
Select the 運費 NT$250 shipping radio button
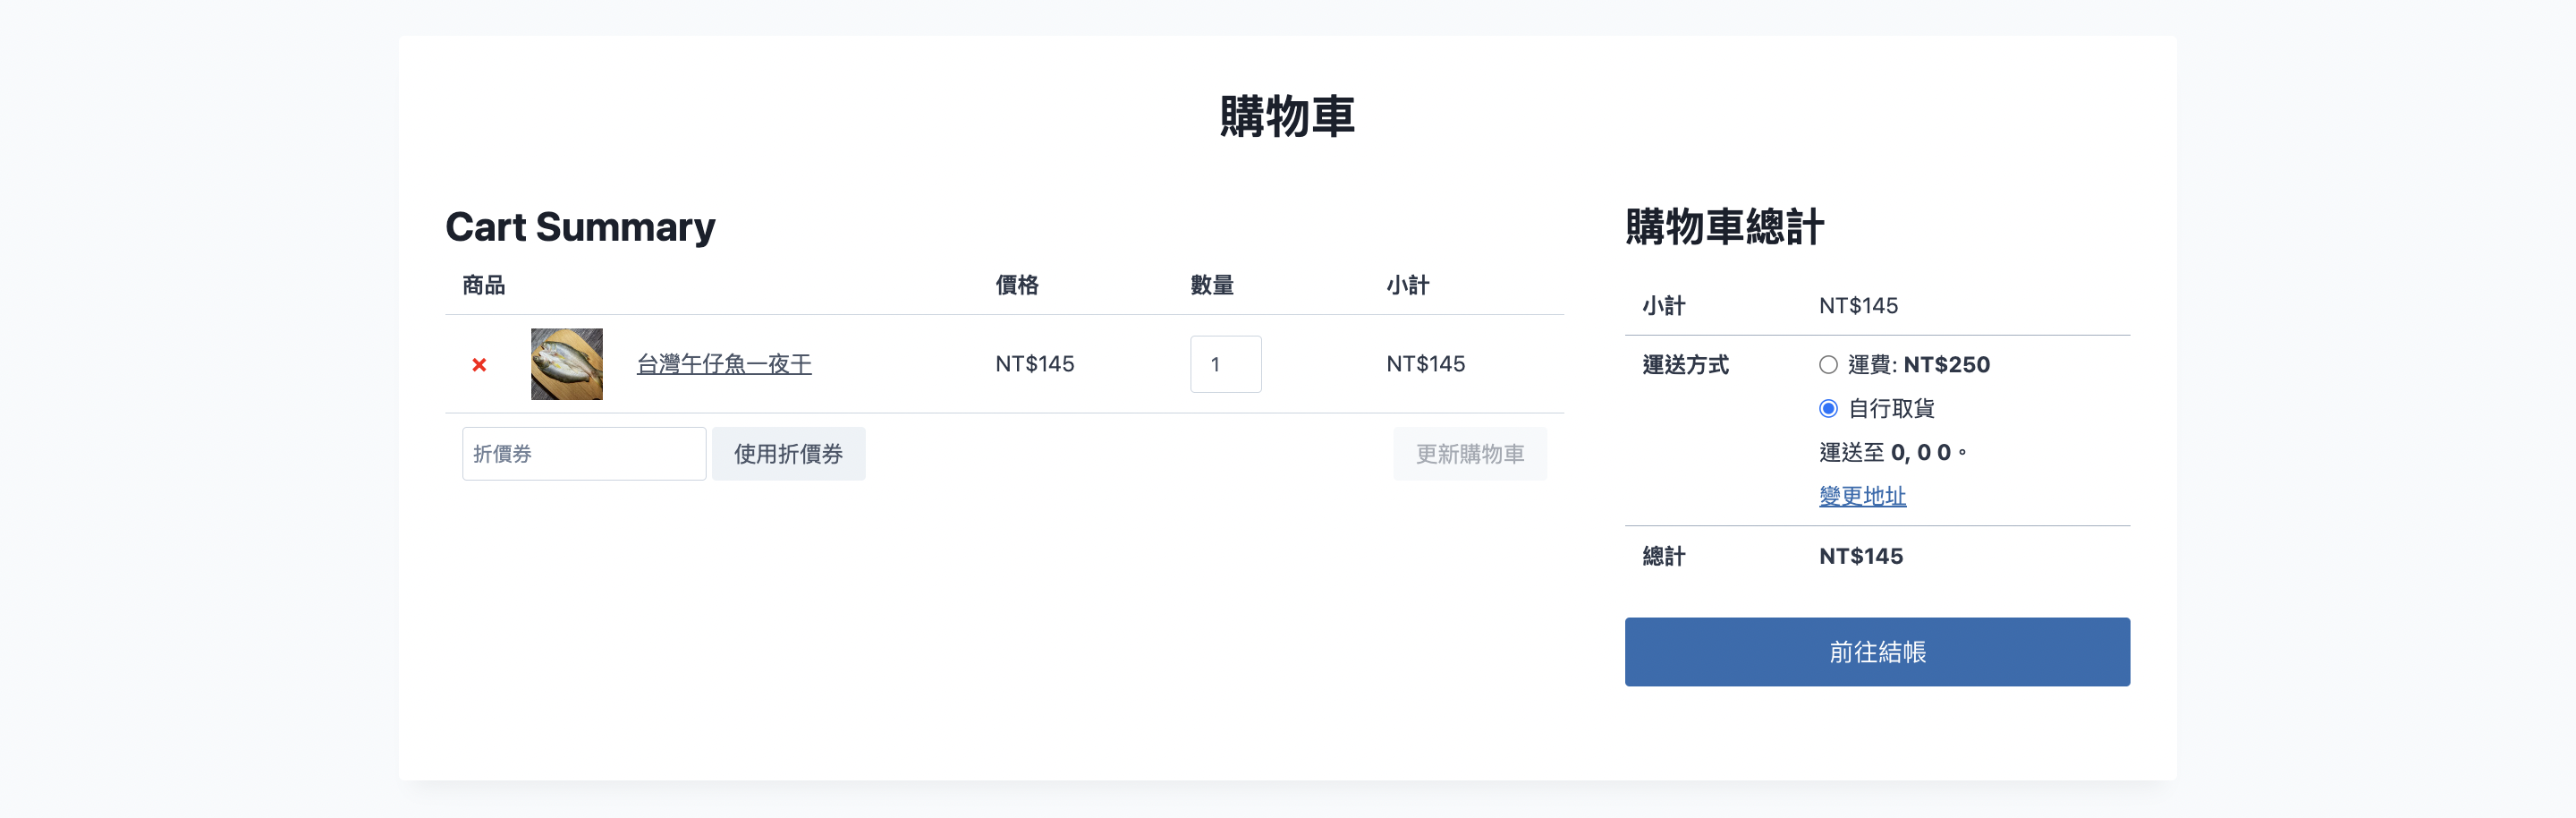point(1828,365)
